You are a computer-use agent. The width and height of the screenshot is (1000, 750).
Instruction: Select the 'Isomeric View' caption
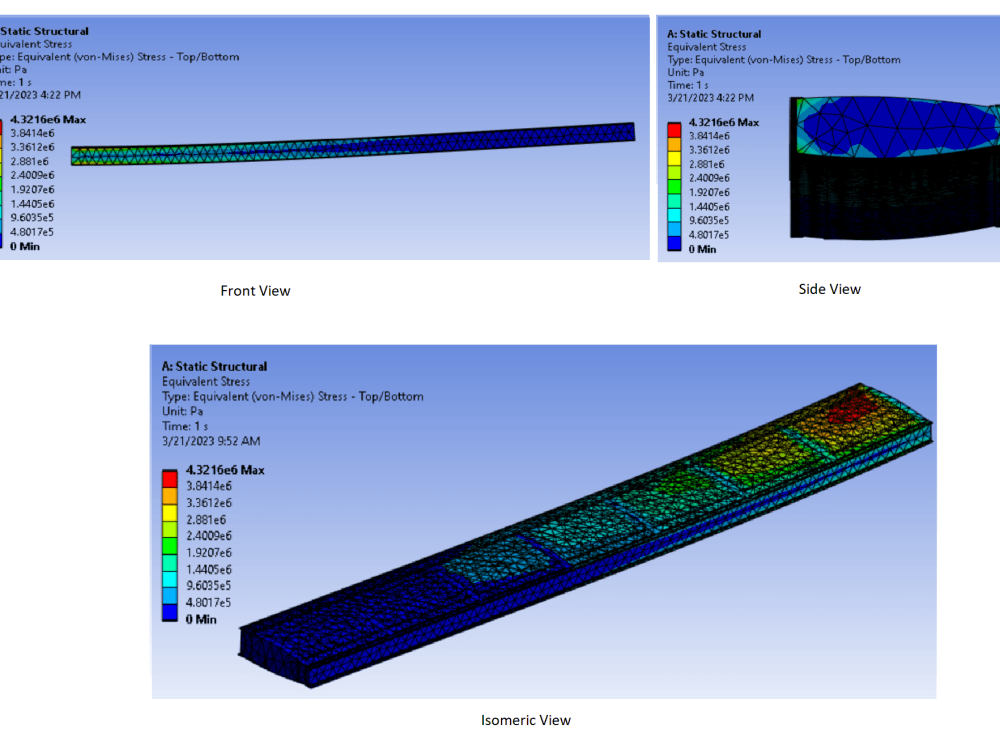(x=526, y=720)
